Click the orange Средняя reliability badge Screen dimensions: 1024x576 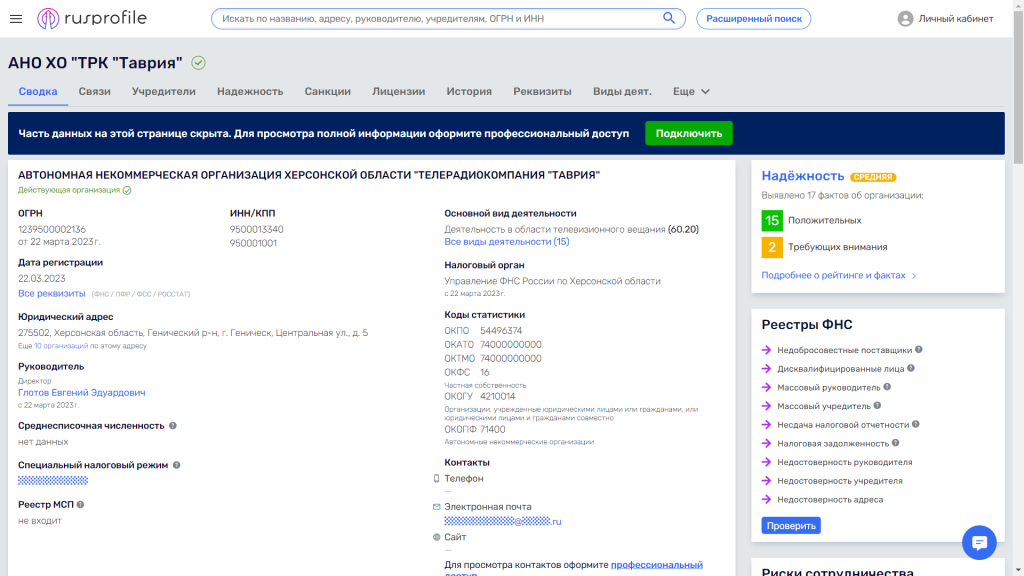(x=872, y=177)
